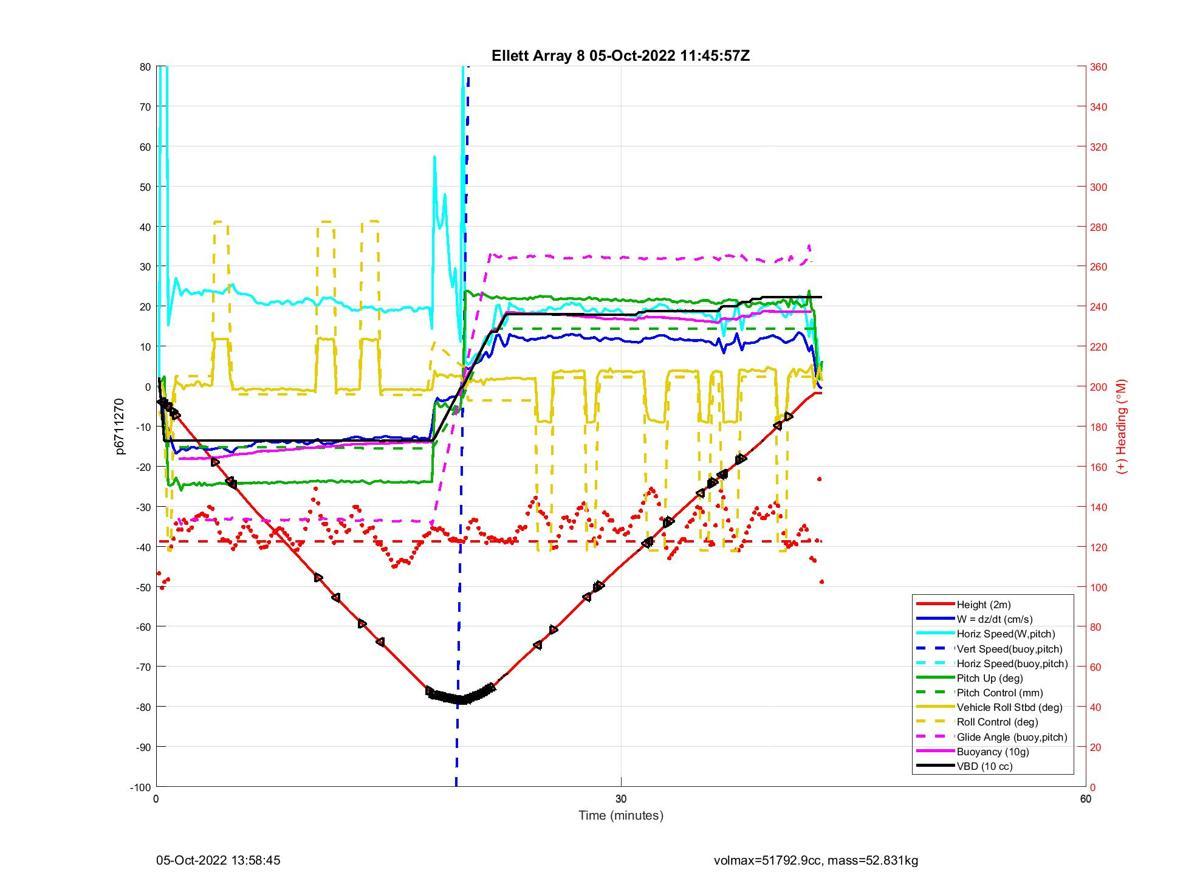Screen dimensions: 1200x885
Task: Click the (+) Heading (°M) axis label
Action: click(1122, 427)
